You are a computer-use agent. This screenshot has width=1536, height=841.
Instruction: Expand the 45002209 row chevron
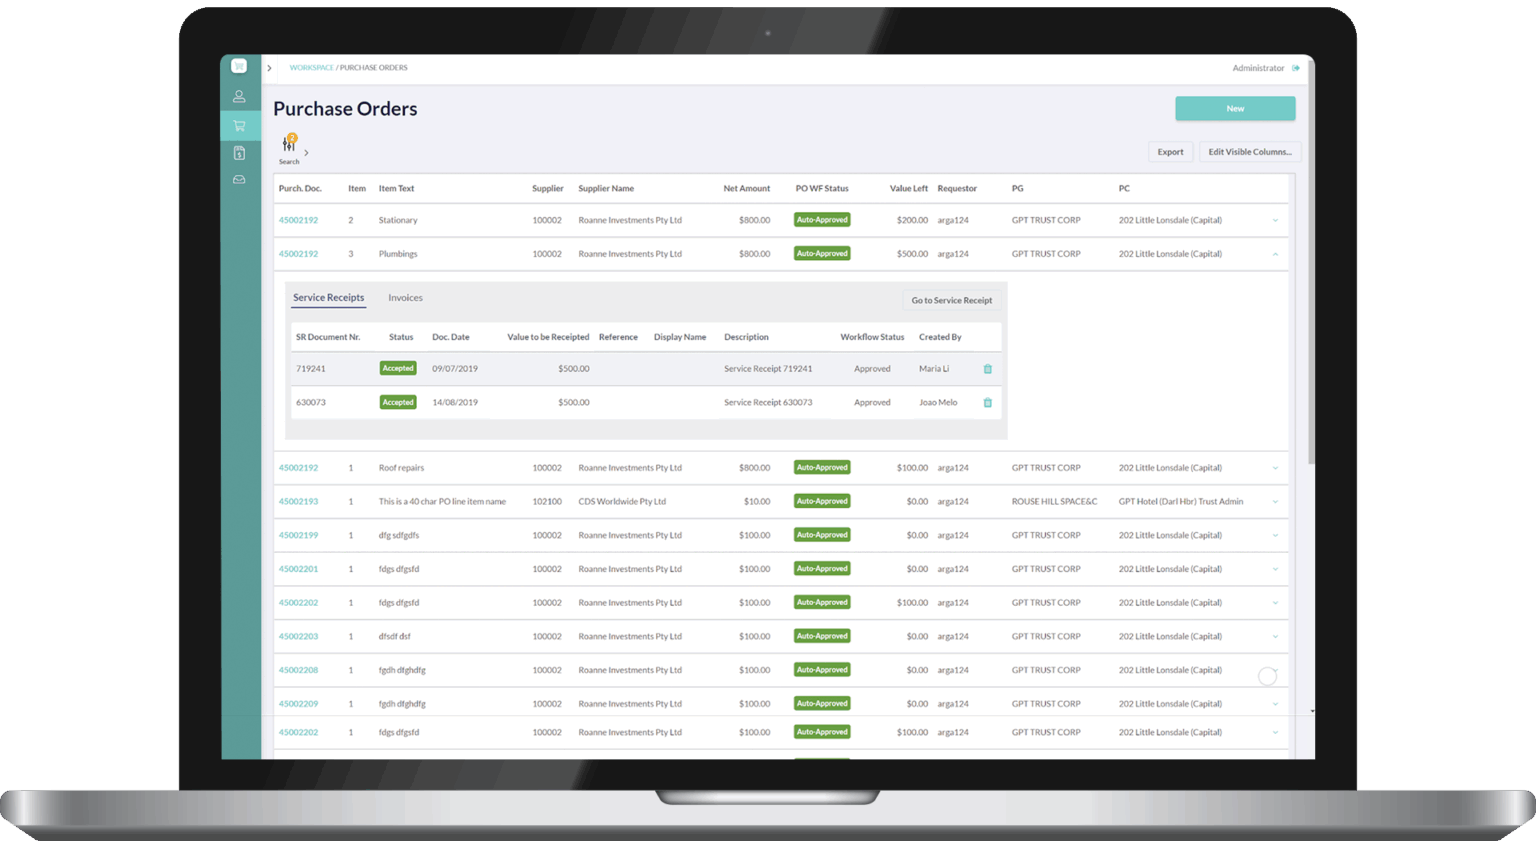pos(1275,704)
